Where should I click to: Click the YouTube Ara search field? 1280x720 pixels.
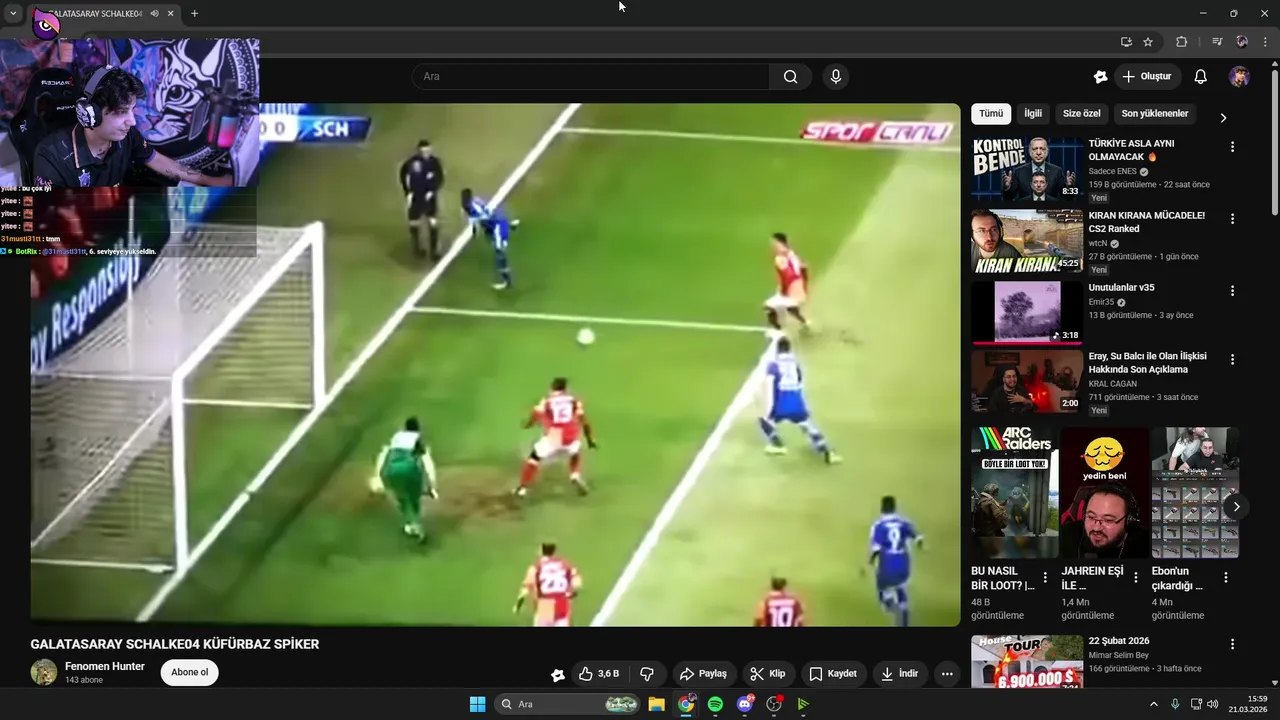click(x=590, y=77)
